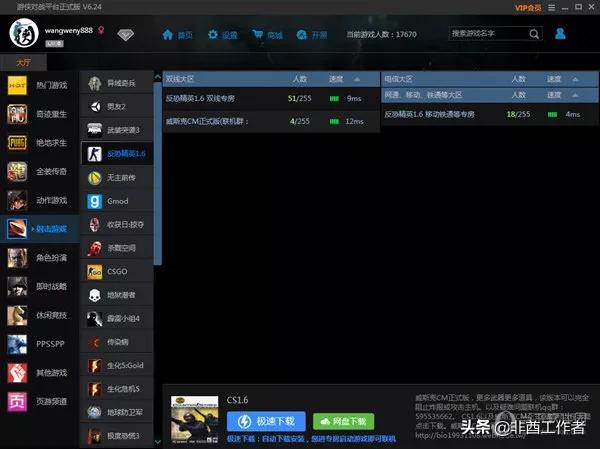Click the game list scroll-up arrow
This screenshot has width=600, height=449.
click(x=158, y=77)
